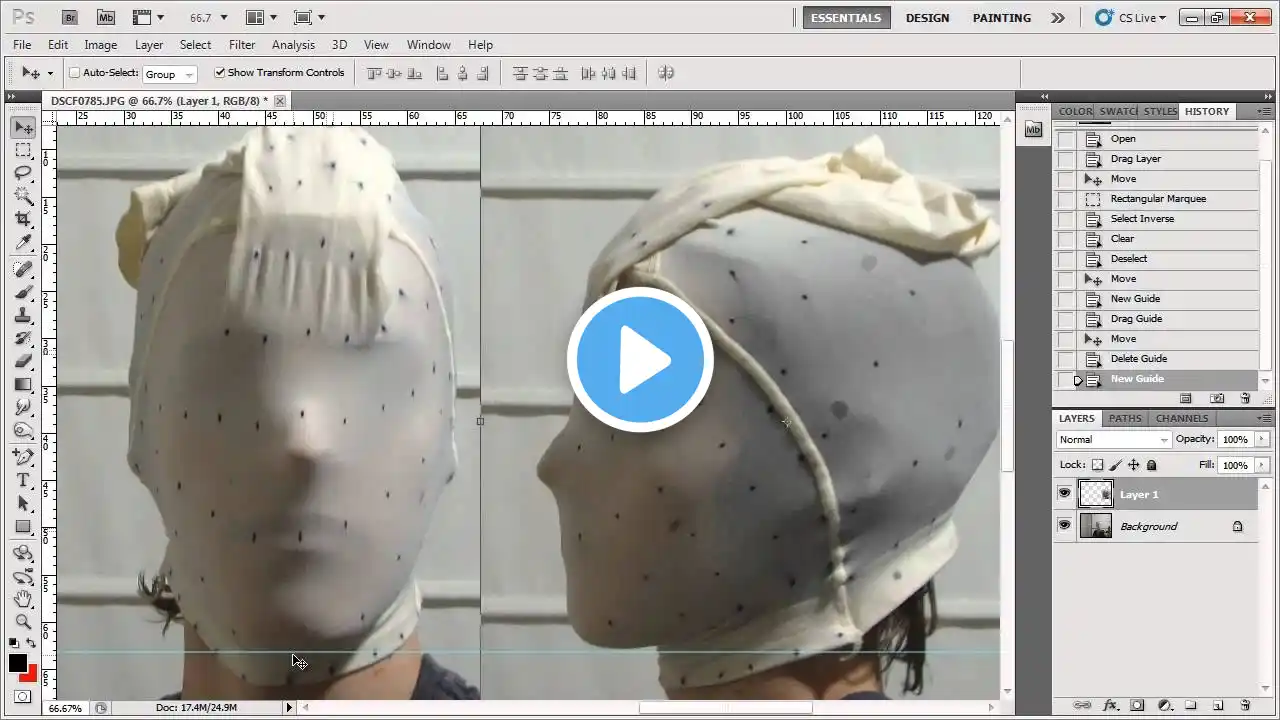Launch Bridge from the application bar
The image size is (1280, 720).
69,17
